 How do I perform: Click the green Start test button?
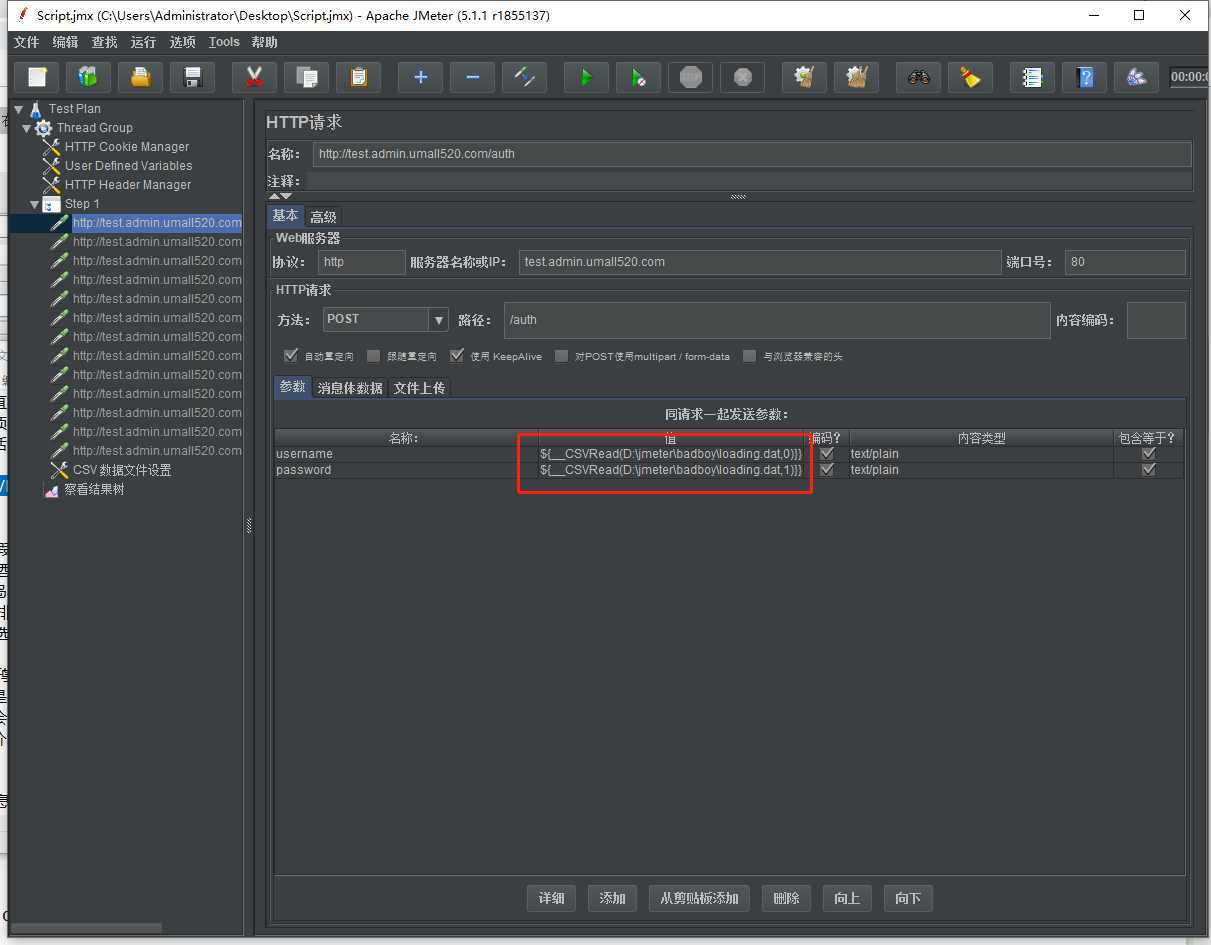click(586, 77)
